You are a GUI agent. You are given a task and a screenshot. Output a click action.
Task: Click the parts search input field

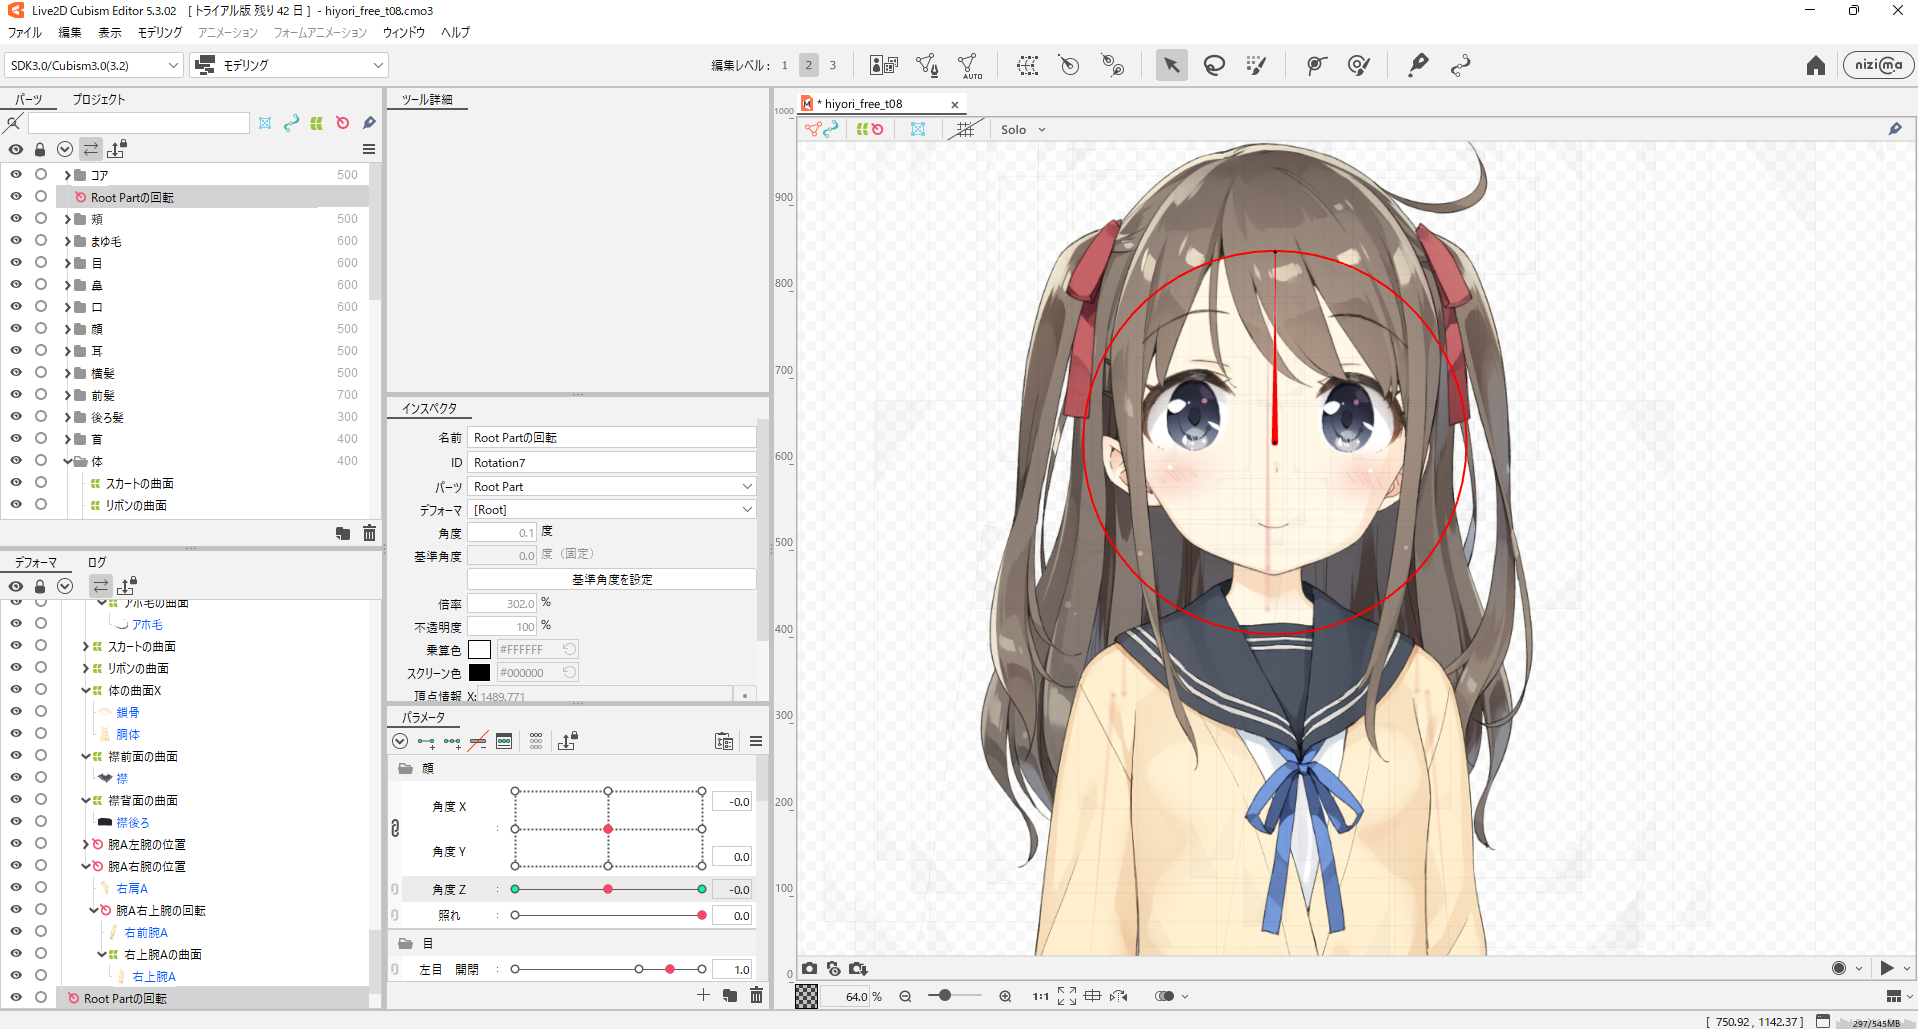click(x=139, y=123)
